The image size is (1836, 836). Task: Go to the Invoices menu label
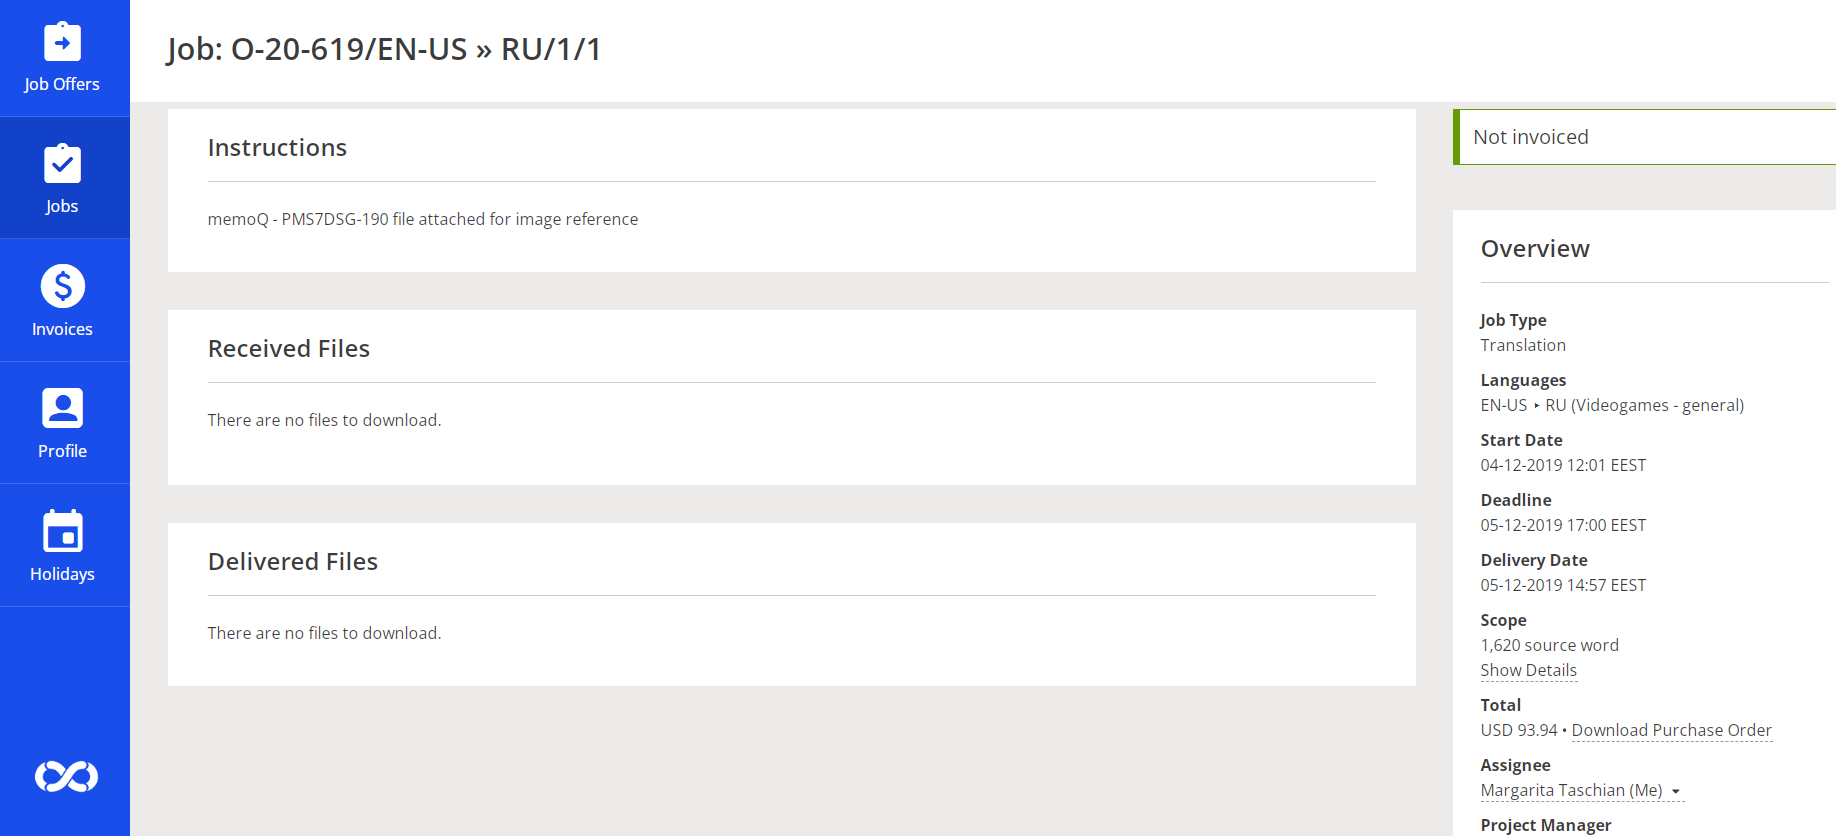[62, 329]
